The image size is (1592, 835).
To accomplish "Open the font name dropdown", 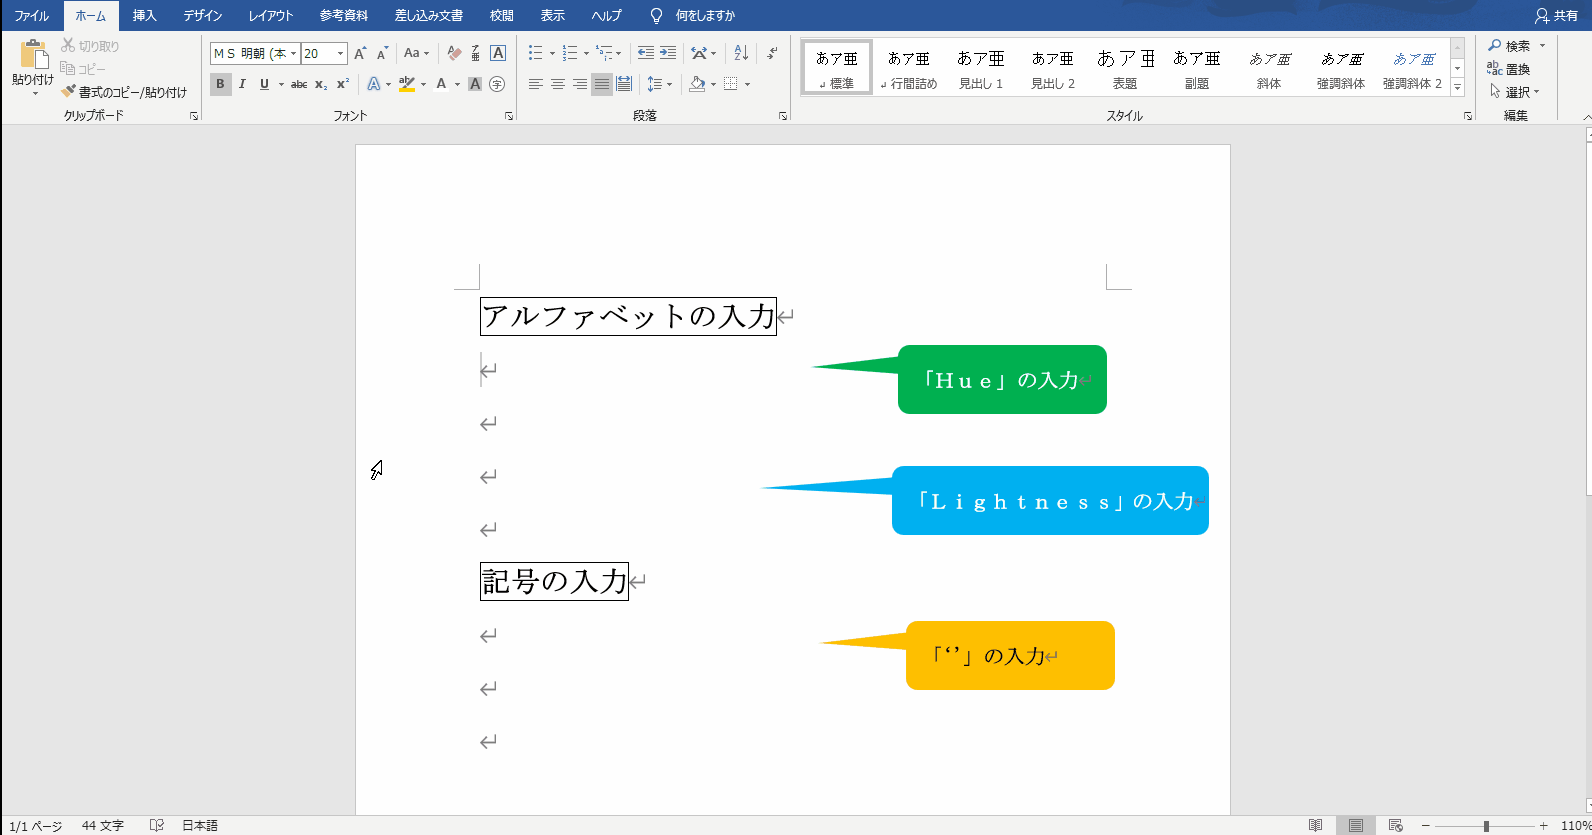I will click(x=293, y=54).
